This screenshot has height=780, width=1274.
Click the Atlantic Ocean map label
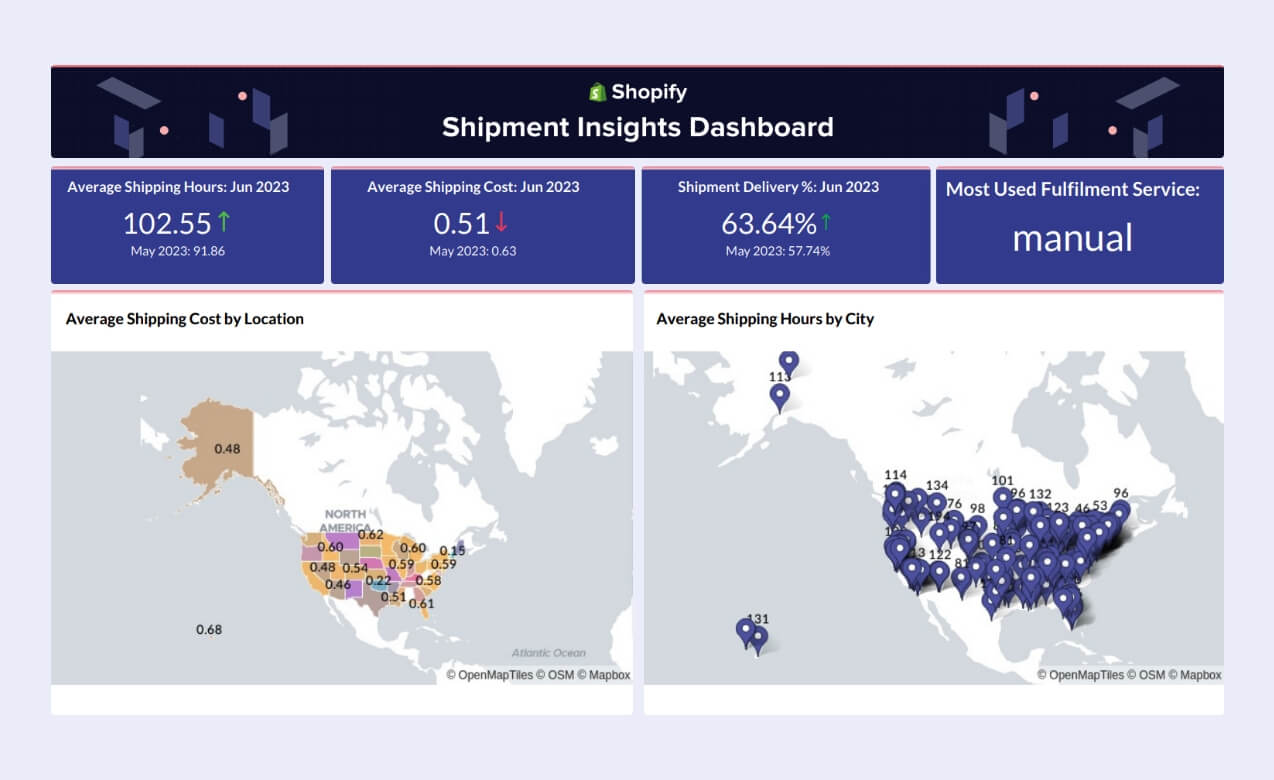(549, 653)
